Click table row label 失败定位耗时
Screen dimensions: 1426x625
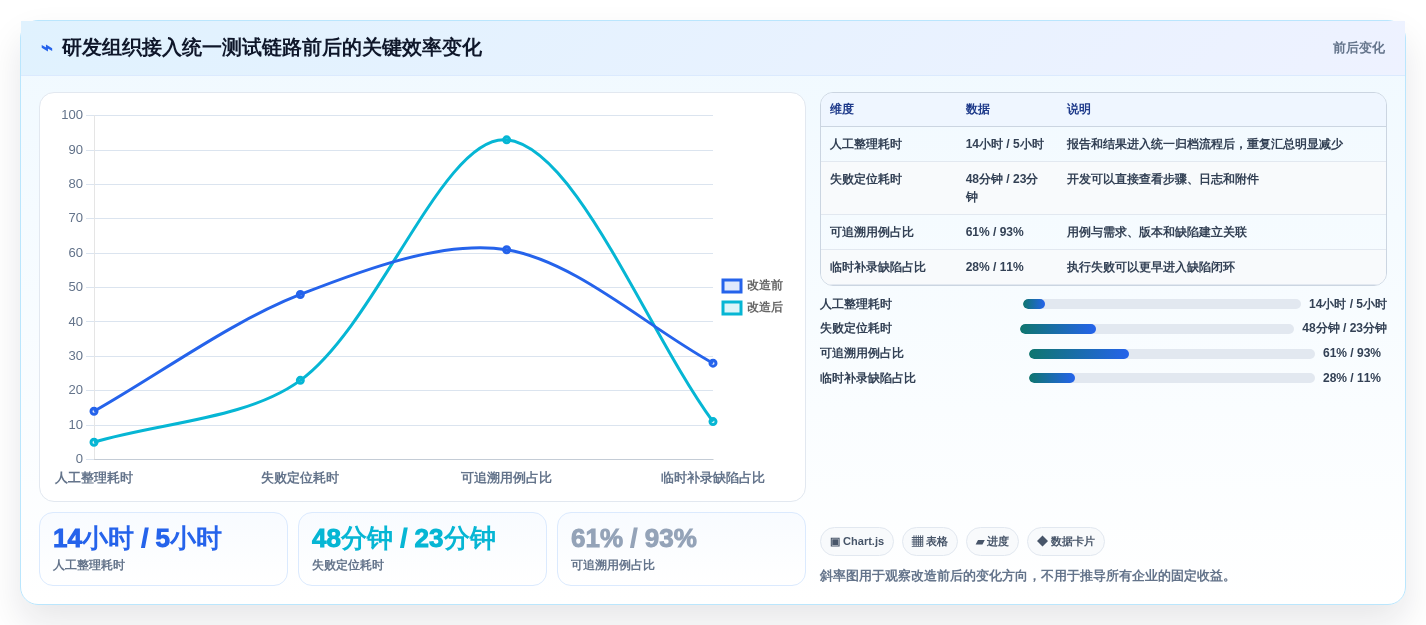pyautogui.click(x=866, y=180)
